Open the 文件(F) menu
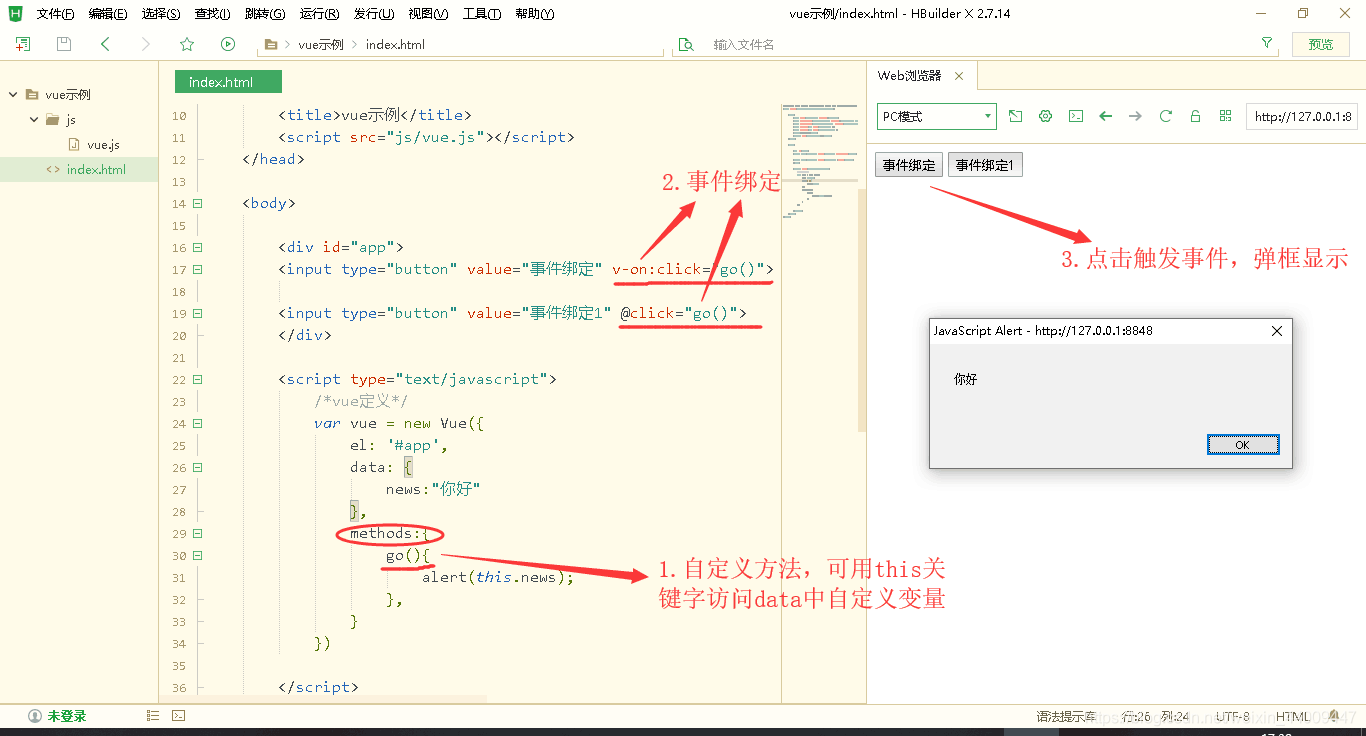1366x736 pixels. (x=55, y=14)
